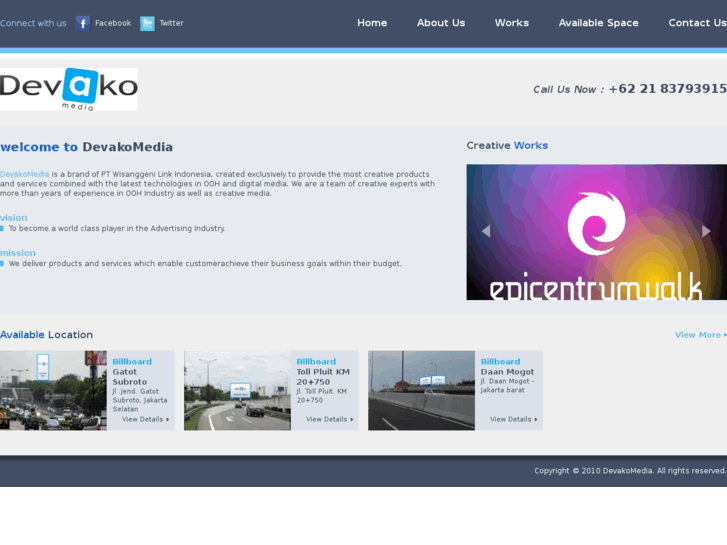
Task: Click the address 'Jl. Daan Mogot - Jakarta barat'
Action: point(508,385)
